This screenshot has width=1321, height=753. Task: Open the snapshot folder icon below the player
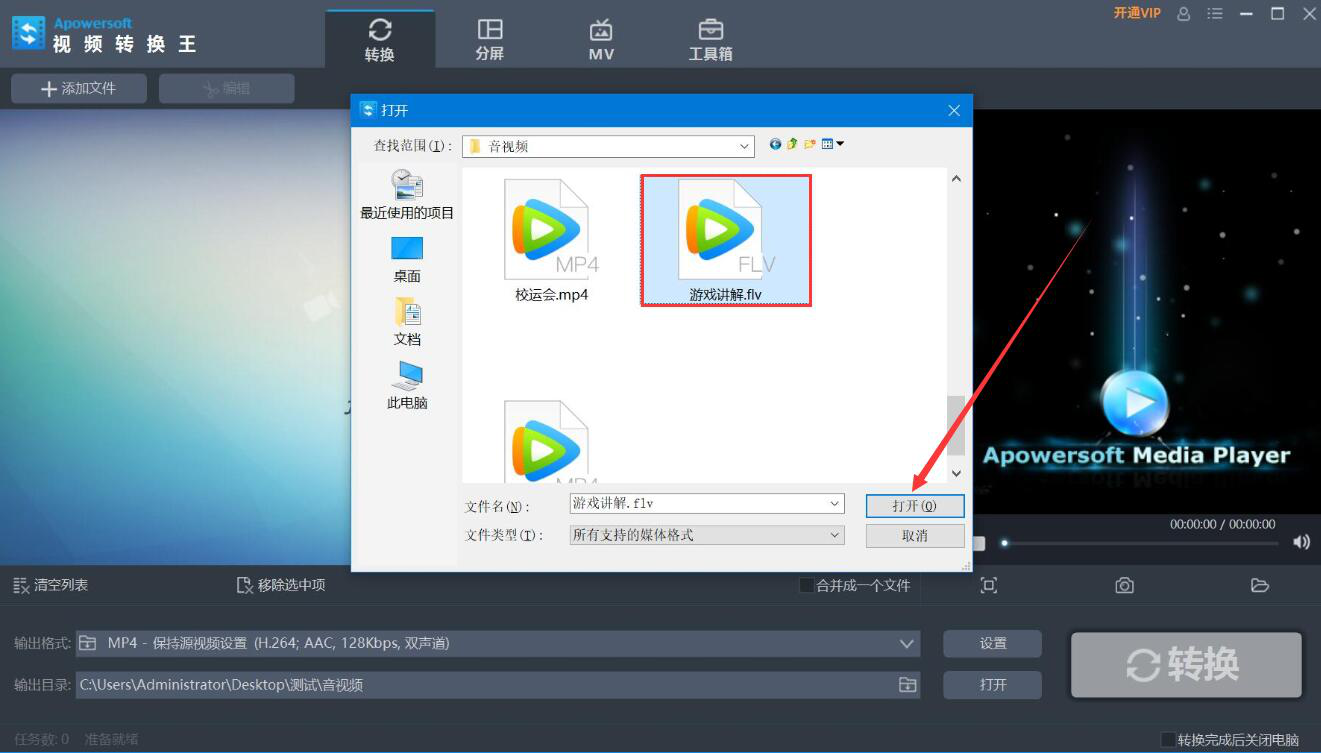pyautogui.click(x=1260, y=585)
